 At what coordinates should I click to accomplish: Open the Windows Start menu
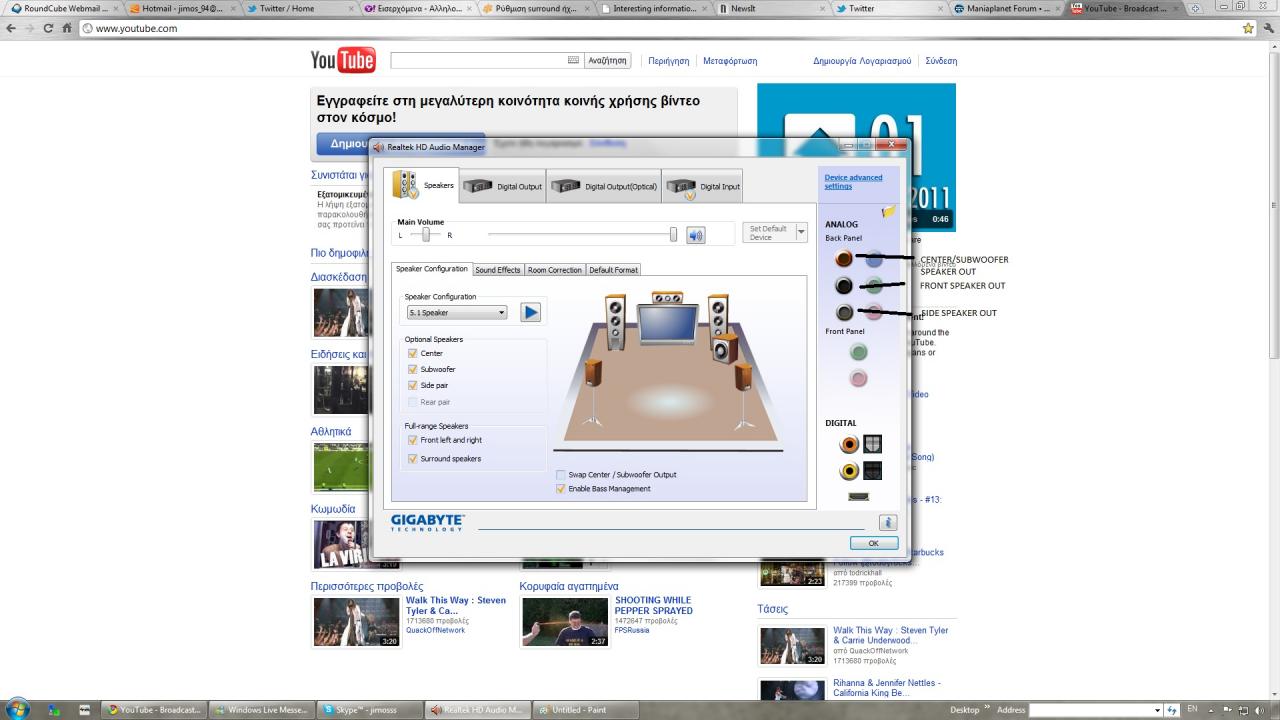pos(20,709)
